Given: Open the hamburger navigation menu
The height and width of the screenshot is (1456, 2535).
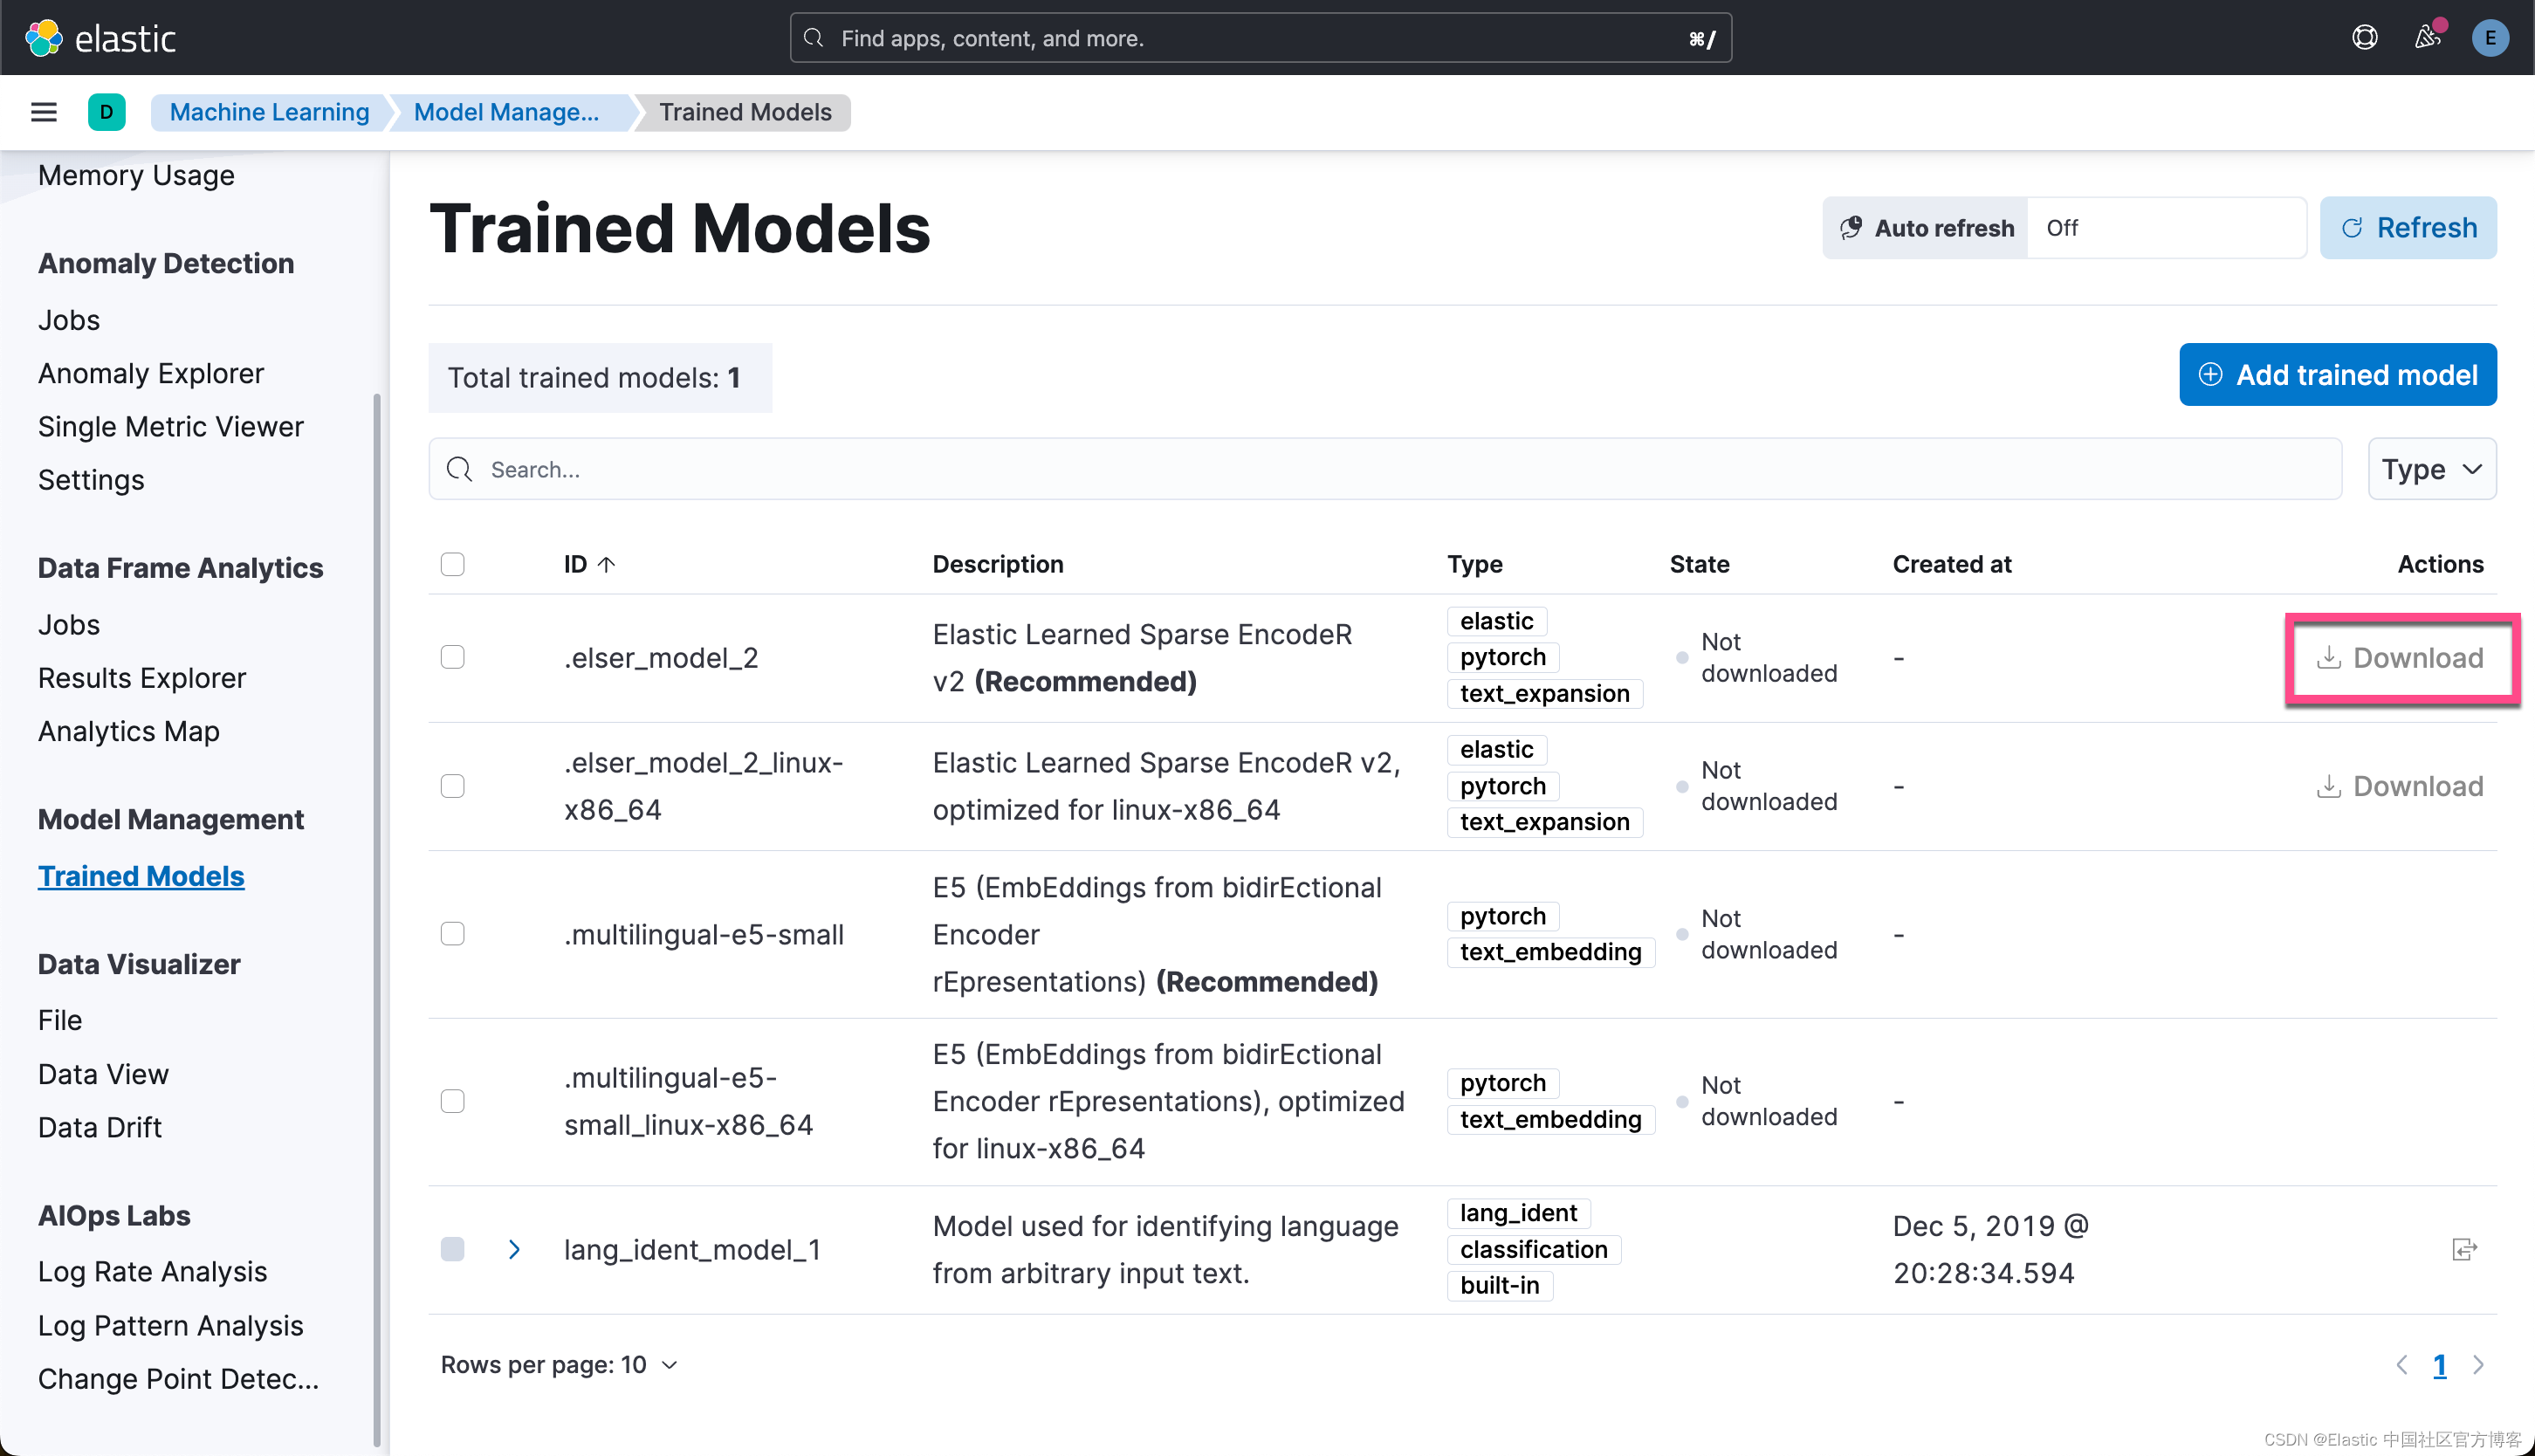Looking at the screenshot, I should 43,112.
